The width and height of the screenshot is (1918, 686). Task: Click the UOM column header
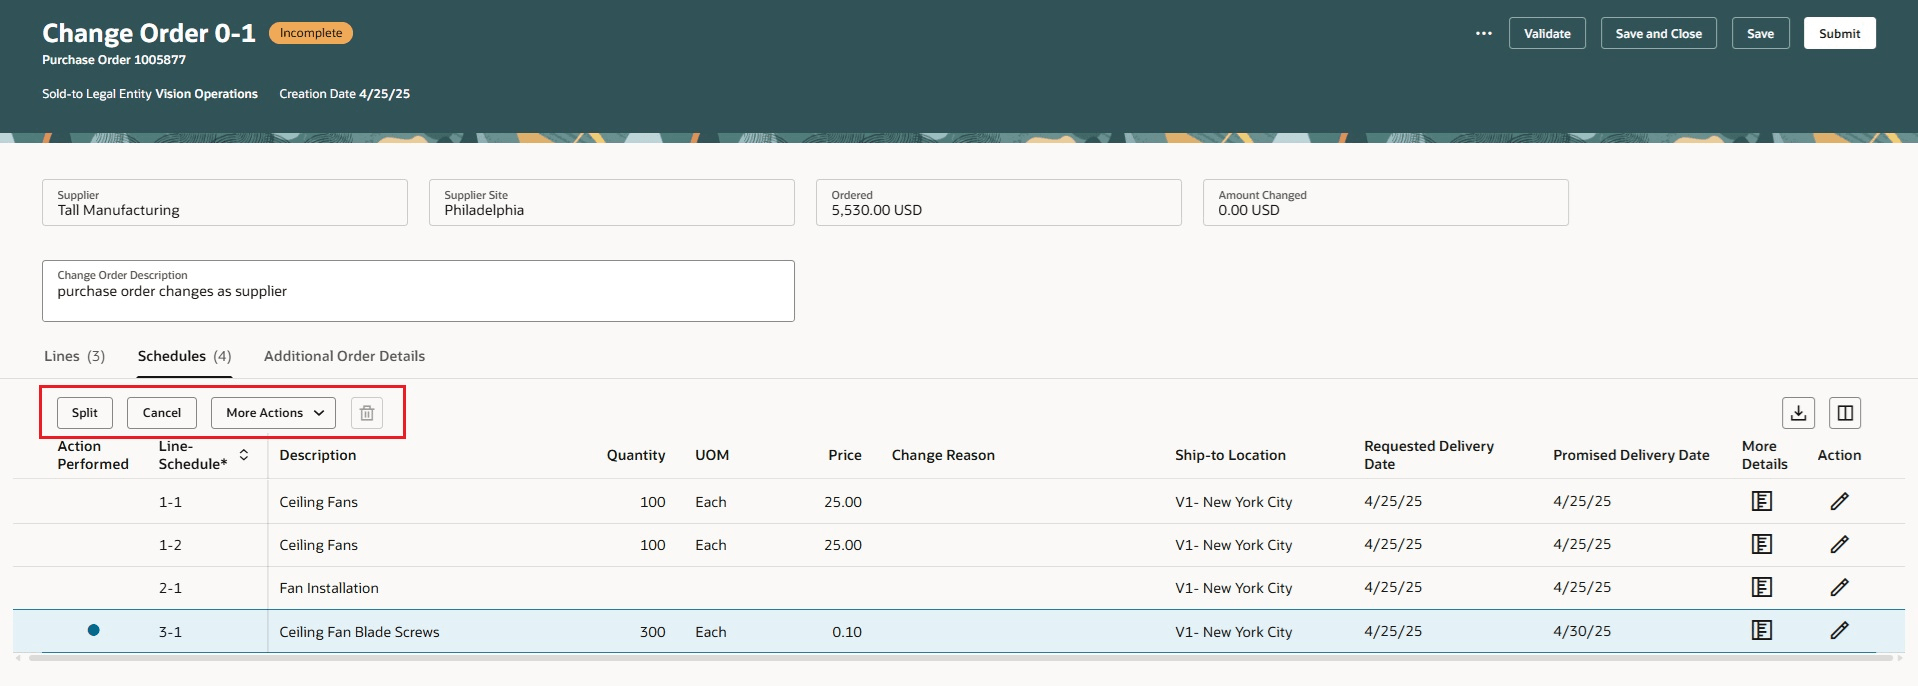click(x=712, y=455)
